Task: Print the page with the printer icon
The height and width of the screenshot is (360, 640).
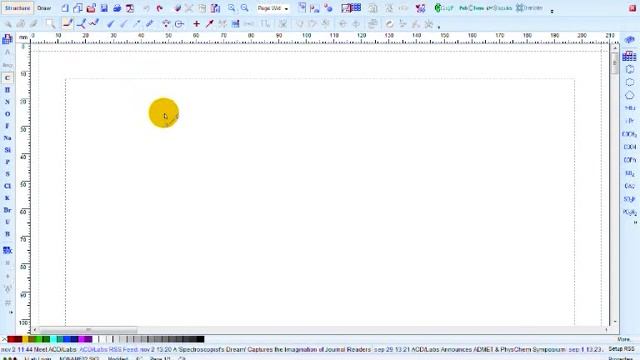Action: pyautogui.click(x=117, y=8)
